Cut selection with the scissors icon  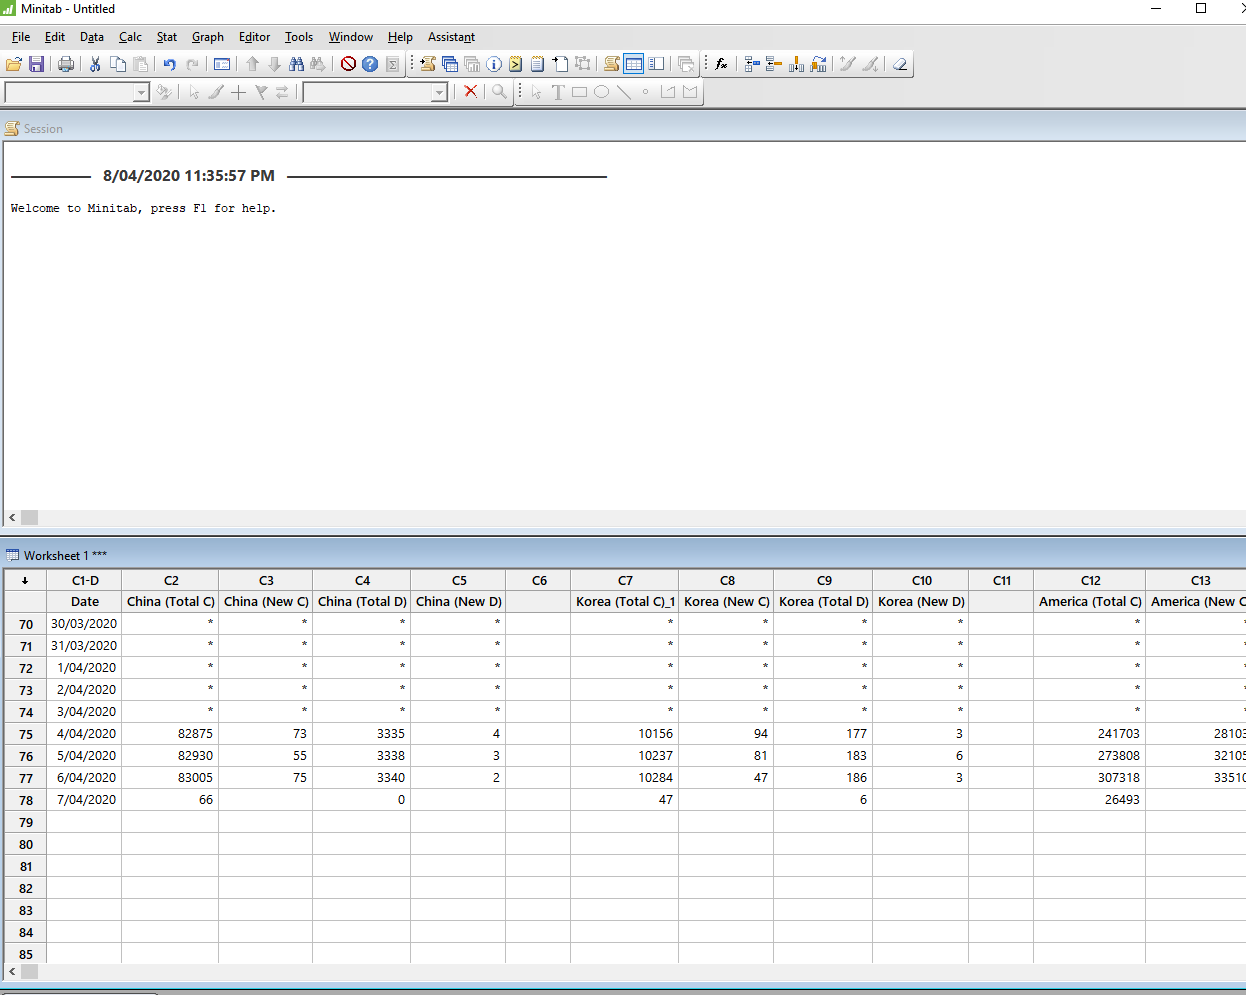coord(95,64)
